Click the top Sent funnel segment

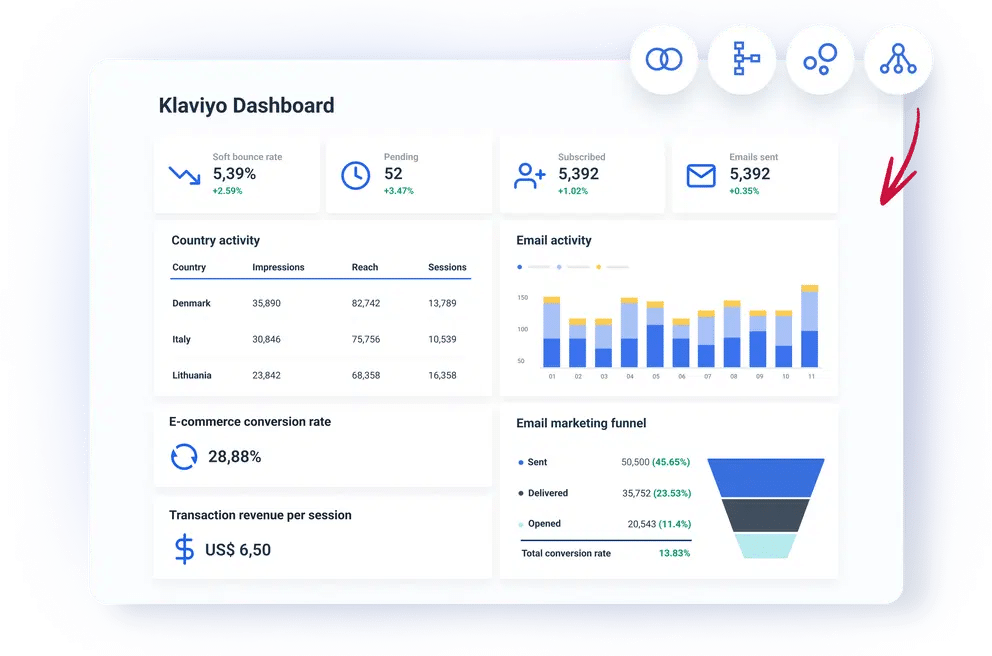765,476
